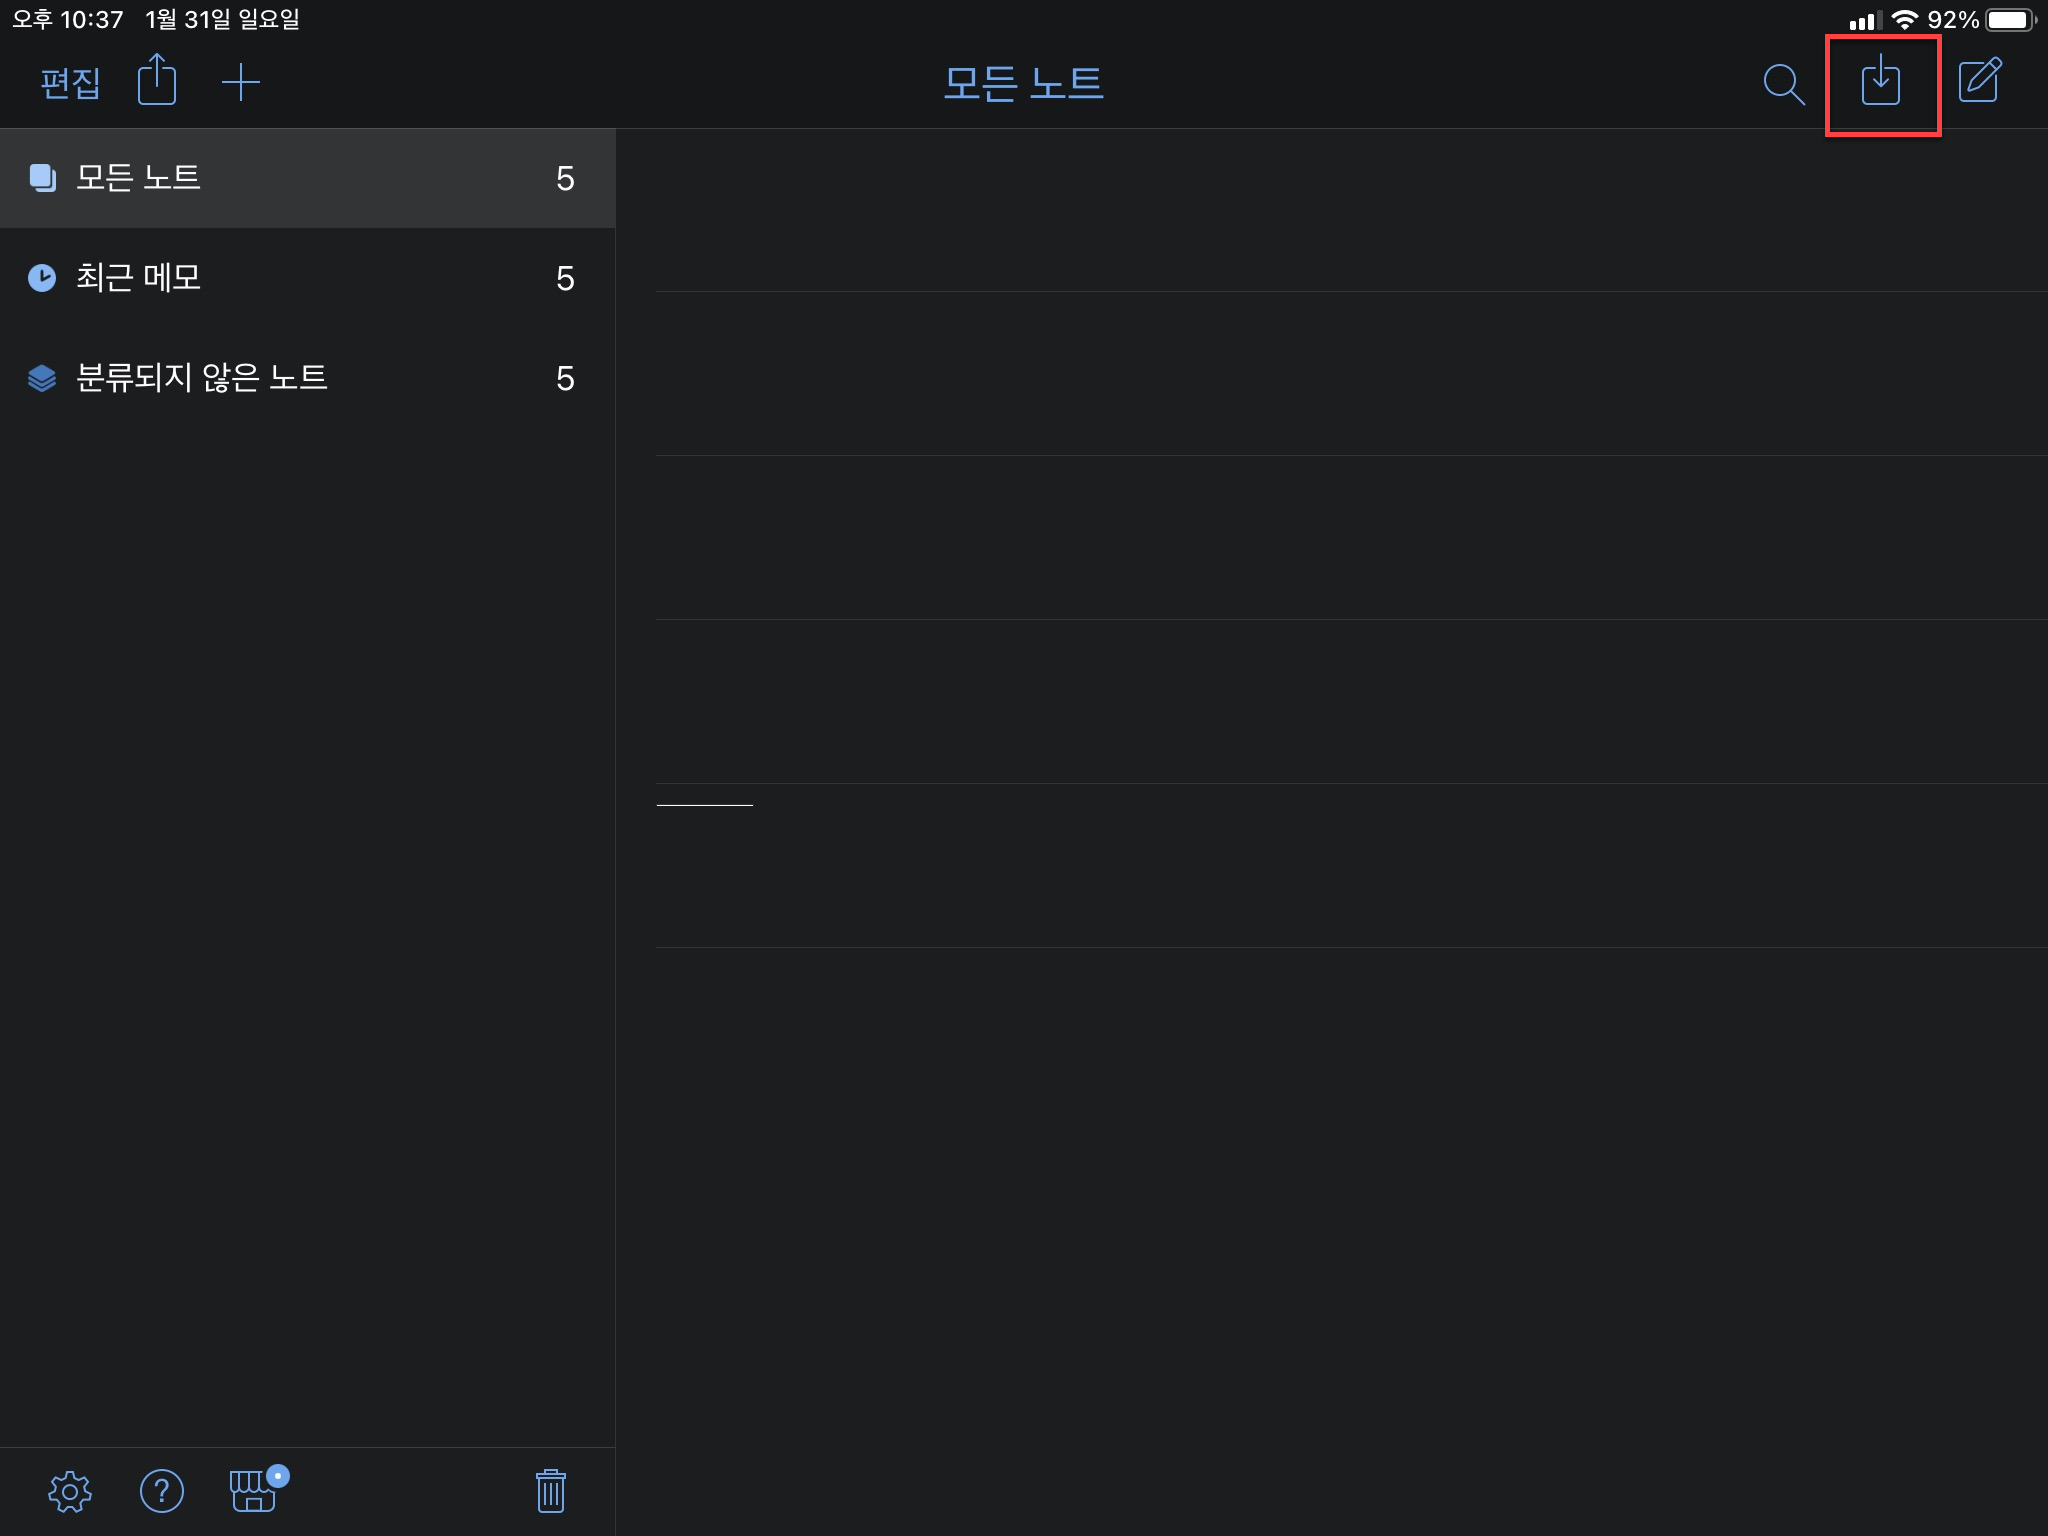The width and height of the screenshot is (2048, 1536).
Task: Click the 모든 노트 title header
Action: (x=1023, y=83)
